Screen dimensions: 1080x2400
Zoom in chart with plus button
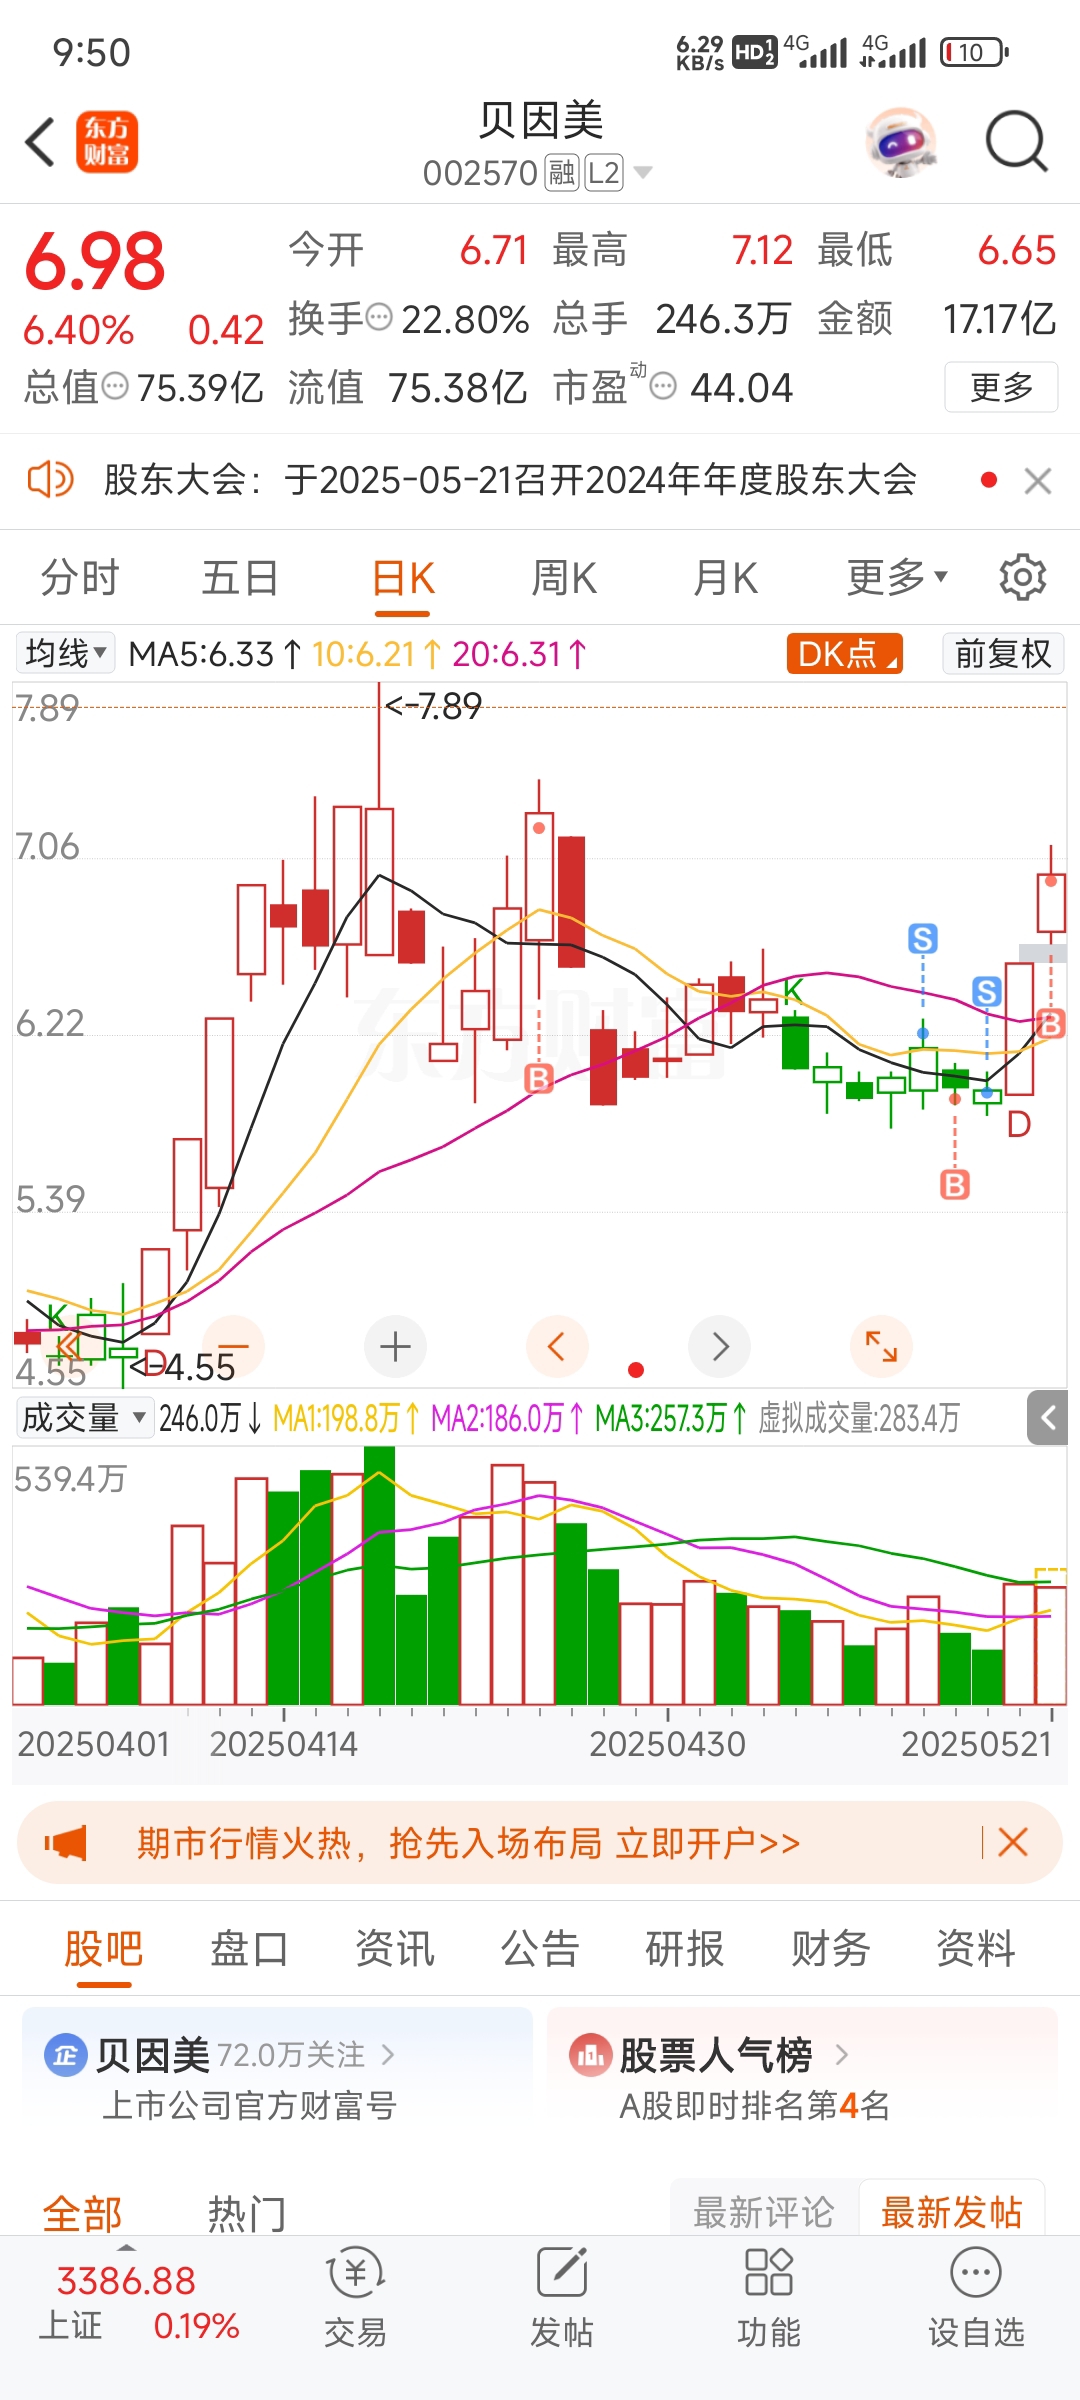[x=395, y=1346]
